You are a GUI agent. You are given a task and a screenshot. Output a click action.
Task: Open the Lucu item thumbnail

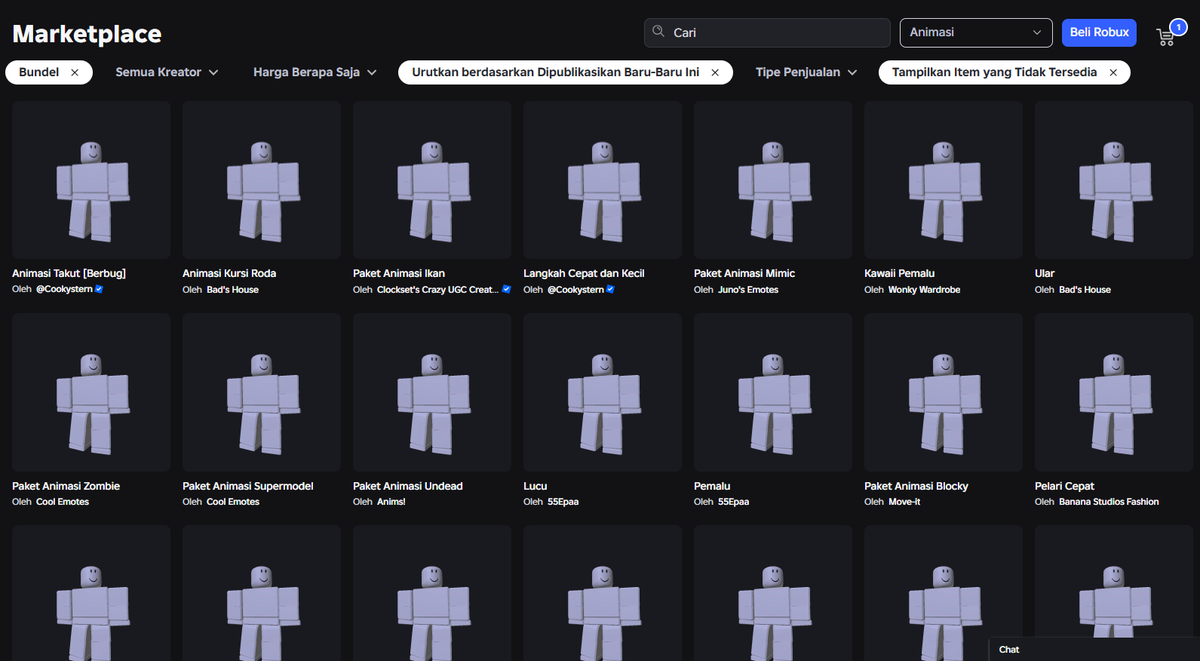(603, 393)
